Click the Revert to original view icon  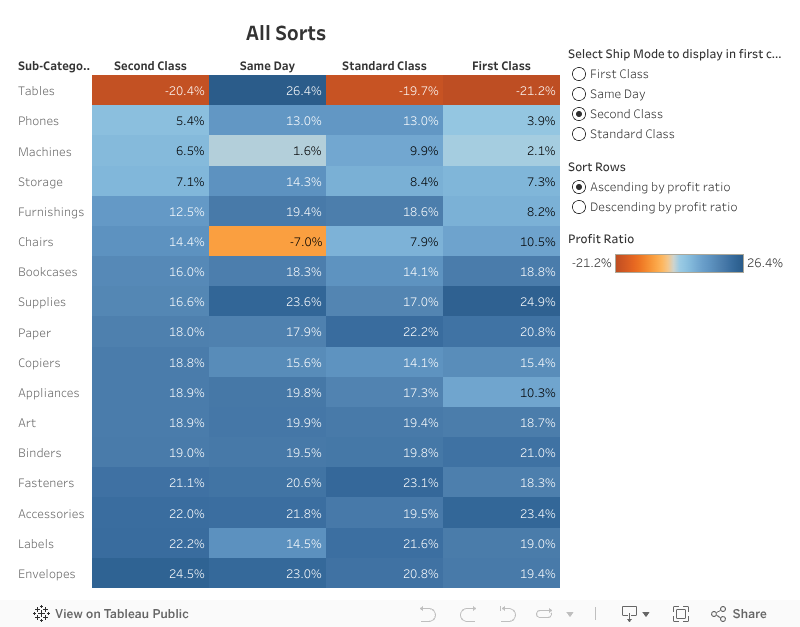tap(507, 613)
